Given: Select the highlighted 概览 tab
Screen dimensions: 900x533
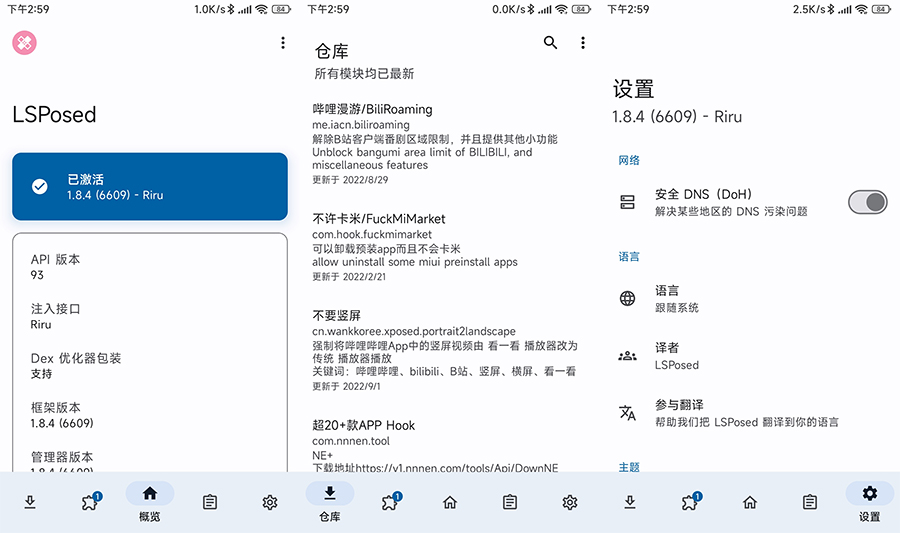Looking at the screenshot, I should (150, 501).
